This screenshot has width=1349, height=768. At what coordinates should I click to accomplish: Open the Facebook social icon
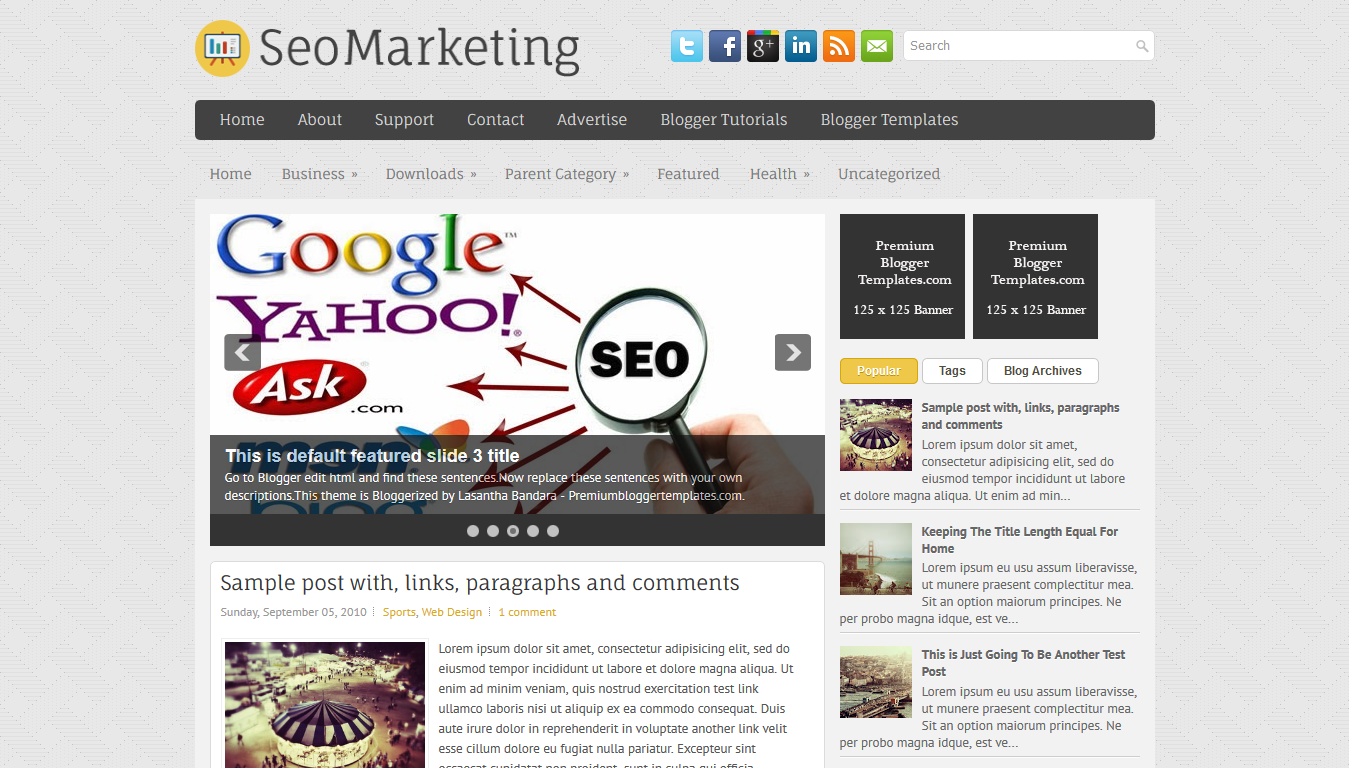click(x=725, y=46)
